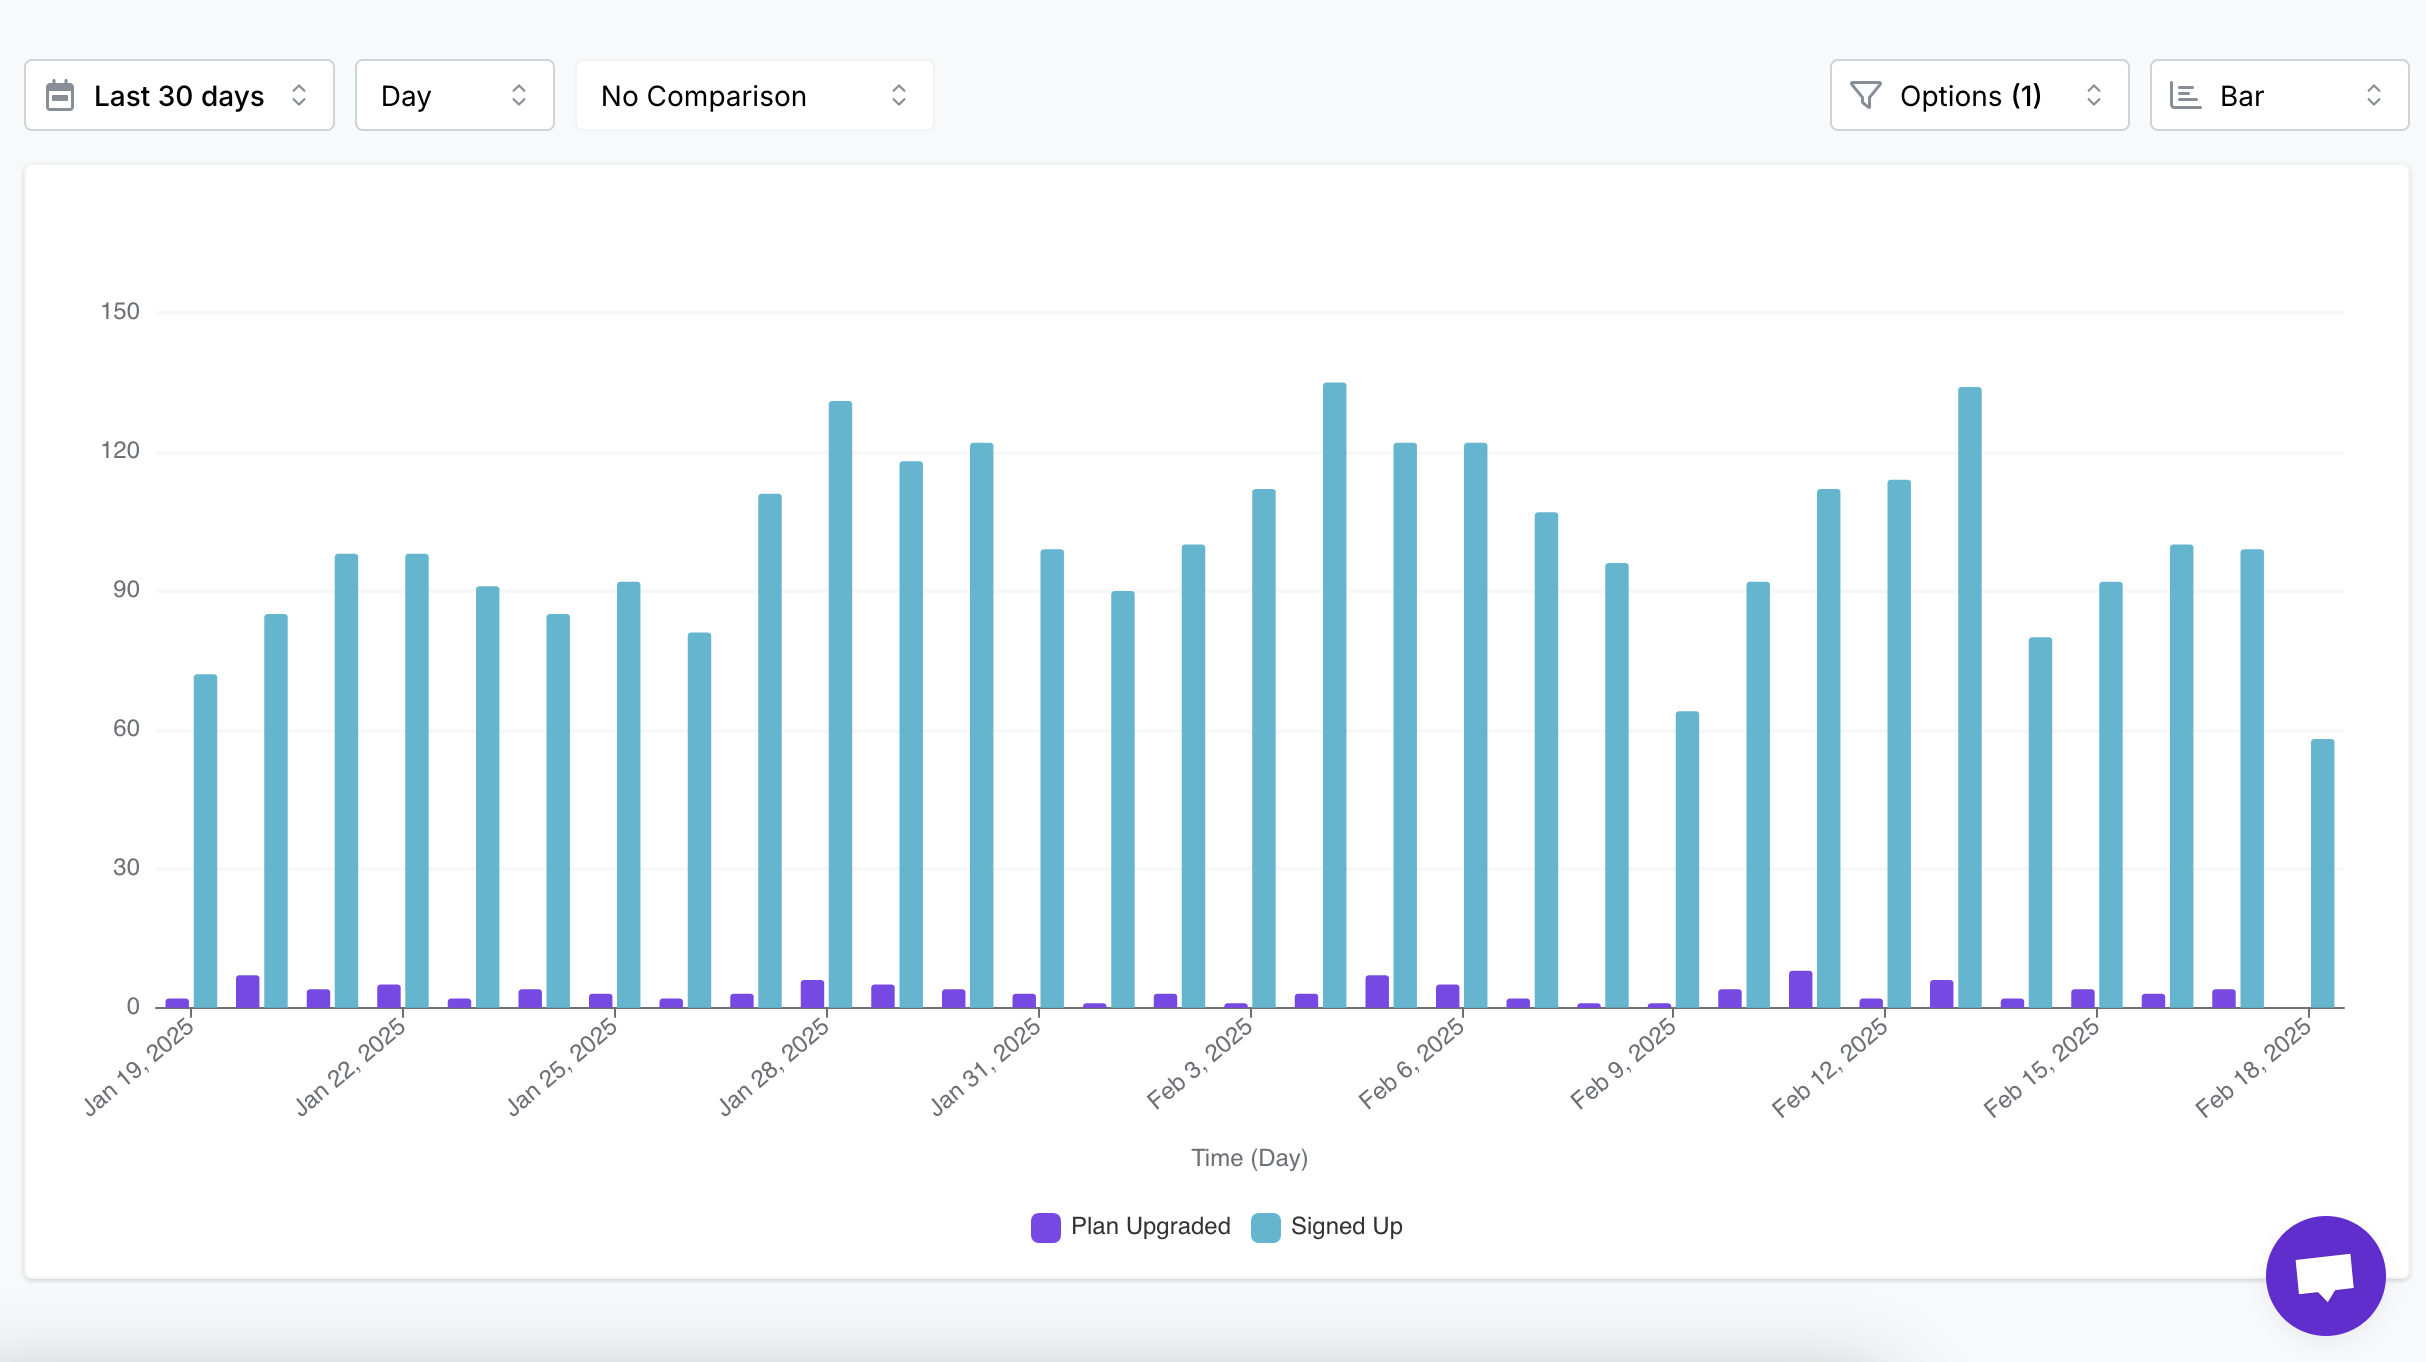Click the bar chart icon beside Bar
This screenshot has width=2426, height=1362.
tap(2185, 96)
